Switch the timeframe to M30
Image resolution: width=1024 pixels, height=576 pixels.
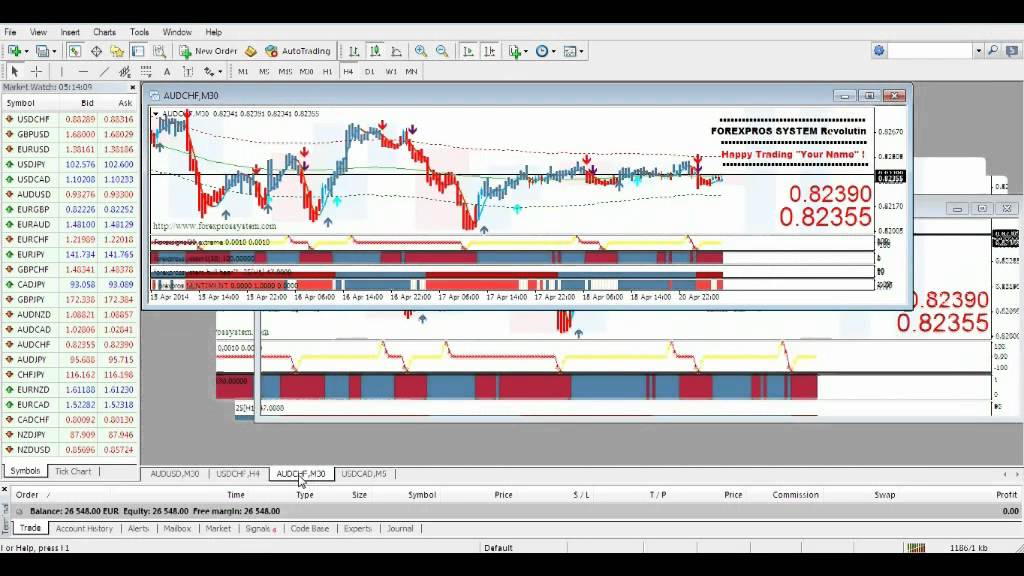click(306, 71)
